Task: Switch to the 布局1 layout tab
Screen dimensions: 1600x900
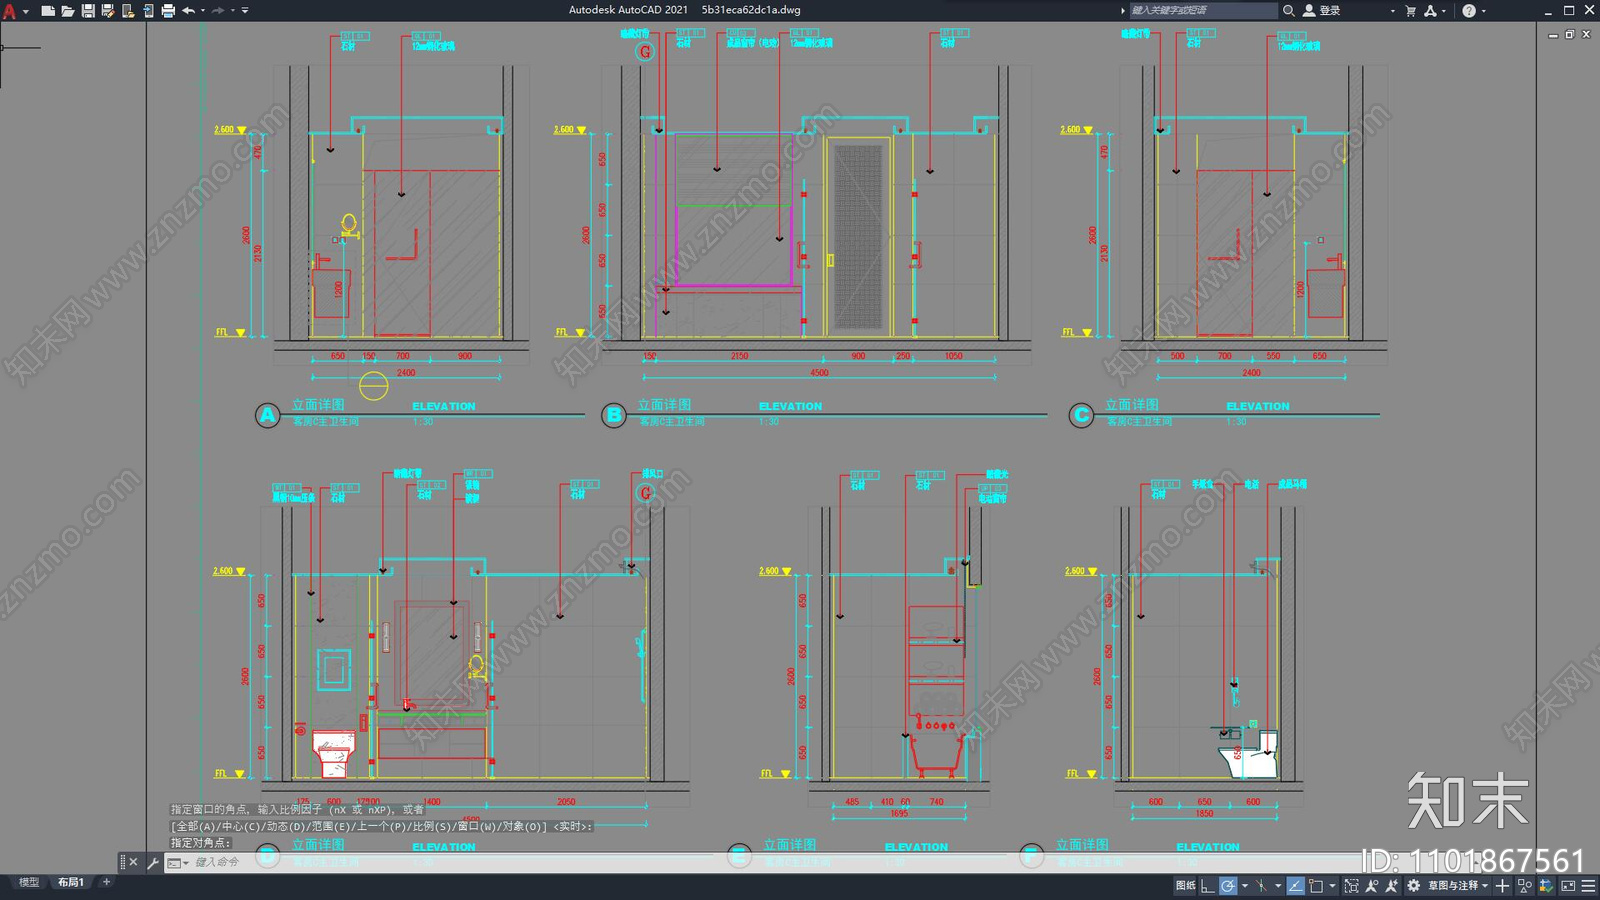Action: point(70,882)
